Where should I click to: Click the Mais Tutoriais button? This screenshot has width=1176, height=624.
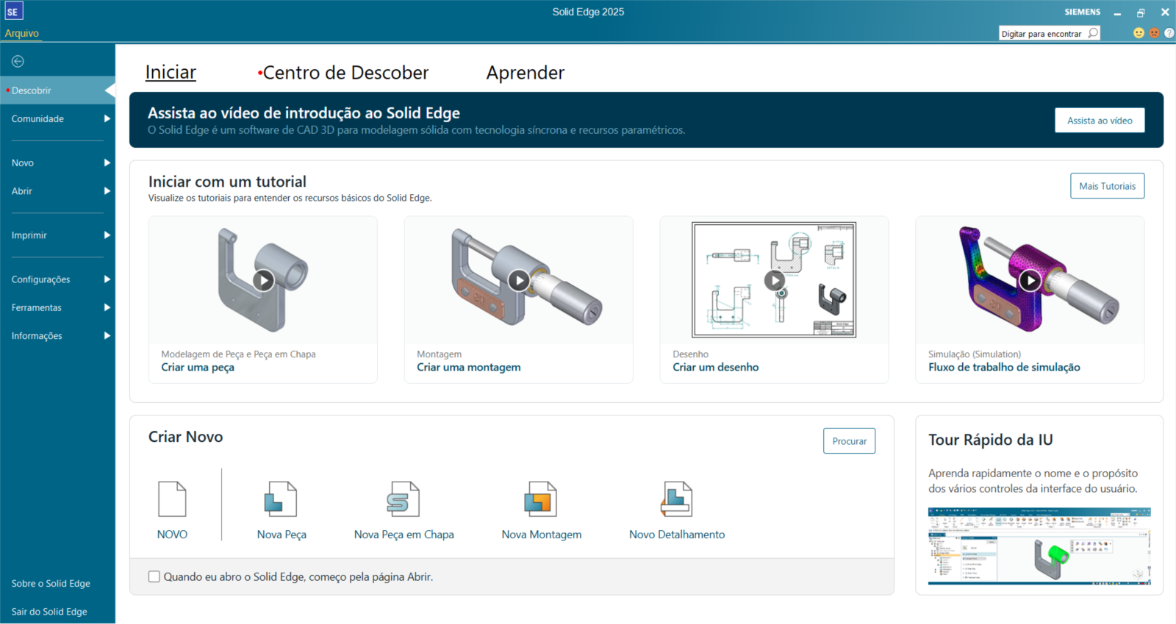click(x=1107, y=186)
